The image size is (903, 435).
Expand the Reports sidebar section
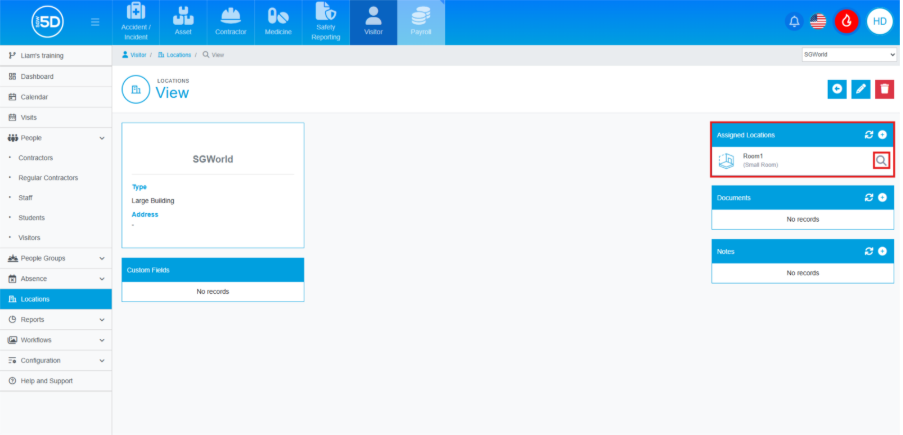(56, 320)
